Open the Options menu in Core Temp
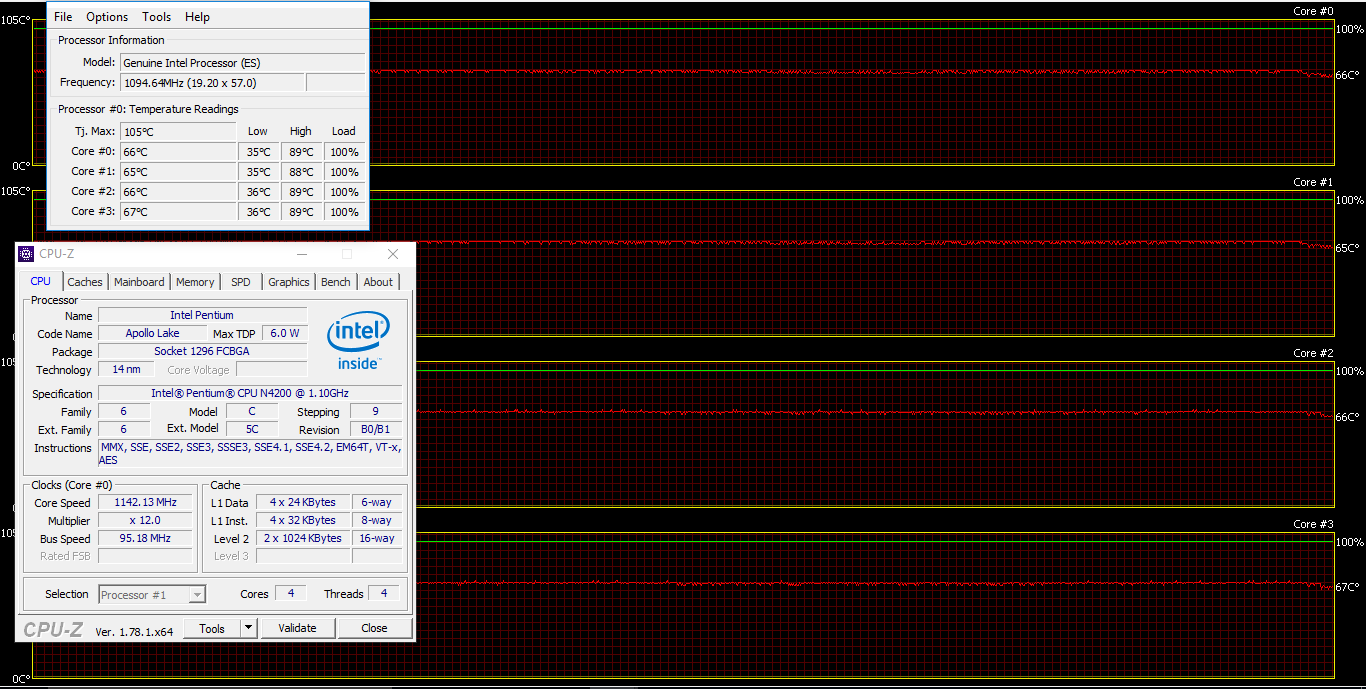 coord(107,17)
